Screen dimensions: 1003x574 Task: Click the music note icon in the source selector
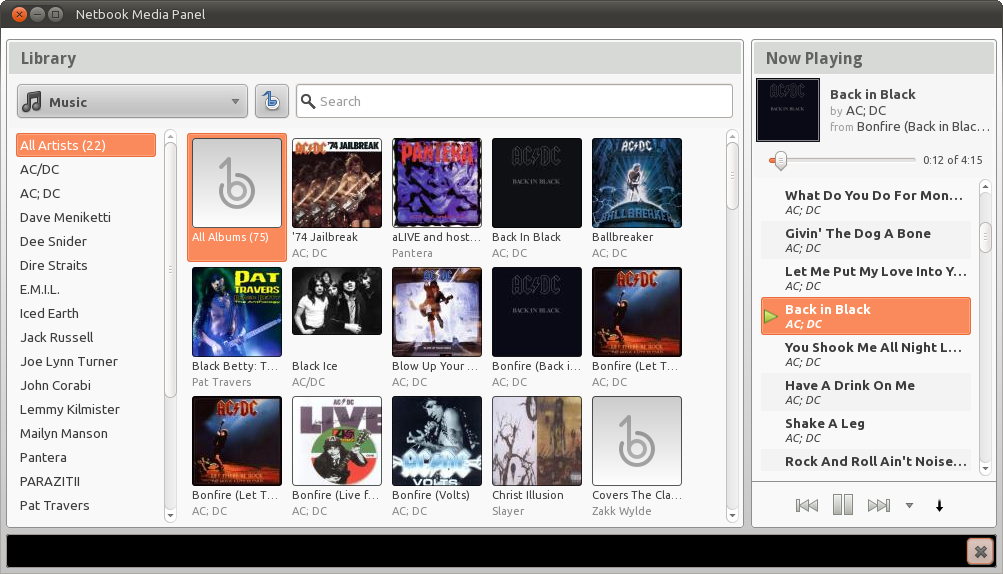pyautogui.click(x=32, y=101)
